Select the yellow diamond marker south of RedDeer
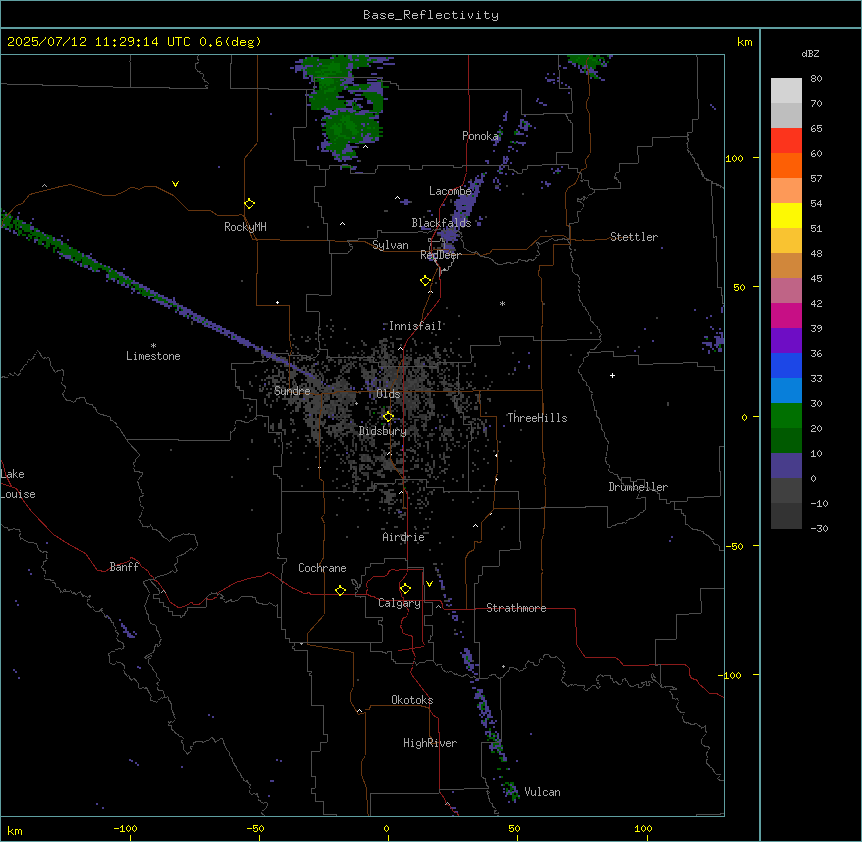Viewport: 862px width, 842px height. 426,281
